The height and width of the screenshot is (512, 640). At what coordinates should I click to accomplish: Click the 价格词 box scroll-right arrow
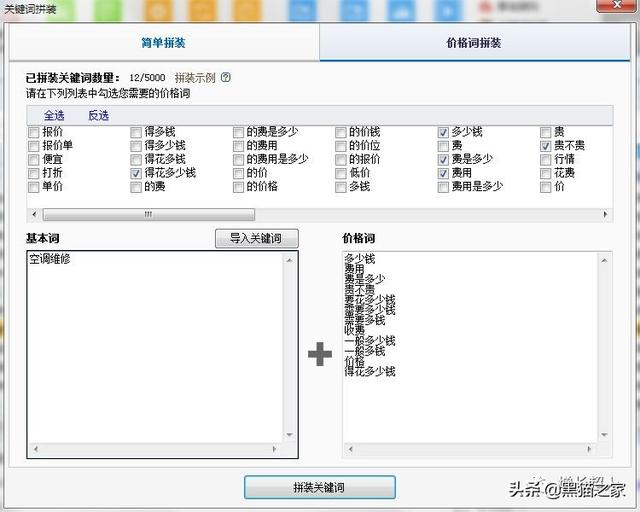[589, 449]
